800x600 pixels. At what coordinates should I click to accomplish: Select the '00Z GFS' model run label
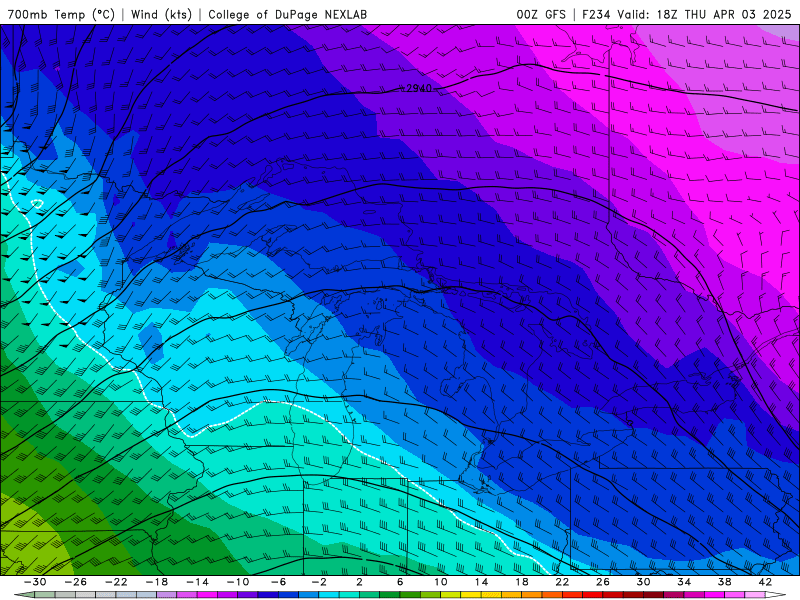tap(541, 14)
